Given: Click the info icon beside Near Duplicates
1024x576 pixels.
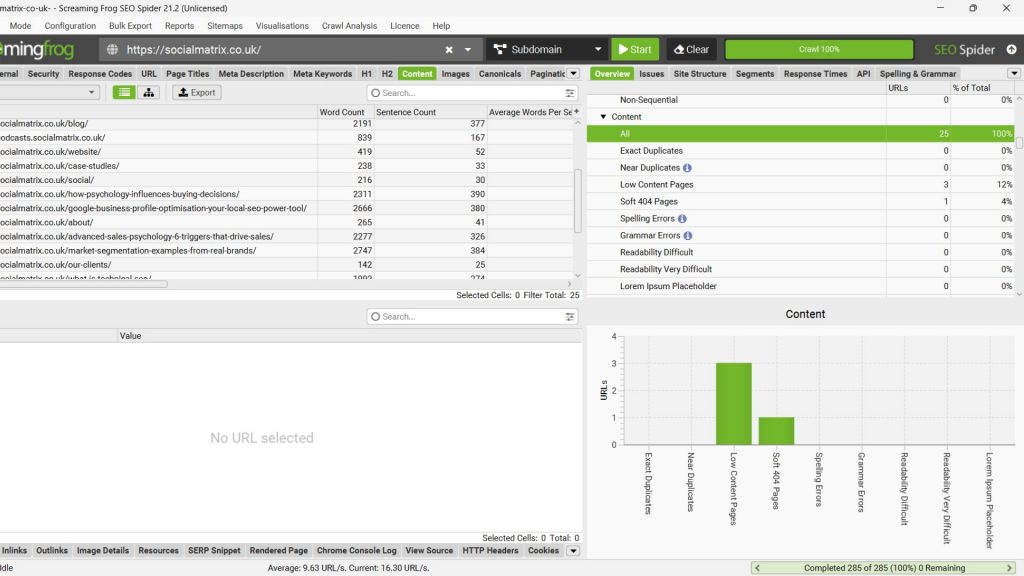Looking at the screenshot, I should tap(688, 168).
